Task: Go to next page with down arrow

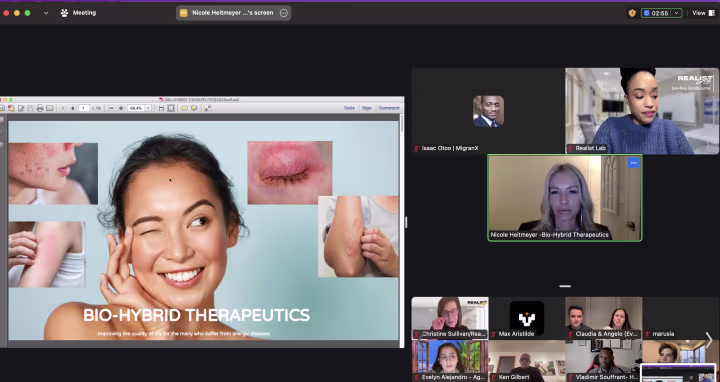Action: pyautogui.click(x=73, y=108)
